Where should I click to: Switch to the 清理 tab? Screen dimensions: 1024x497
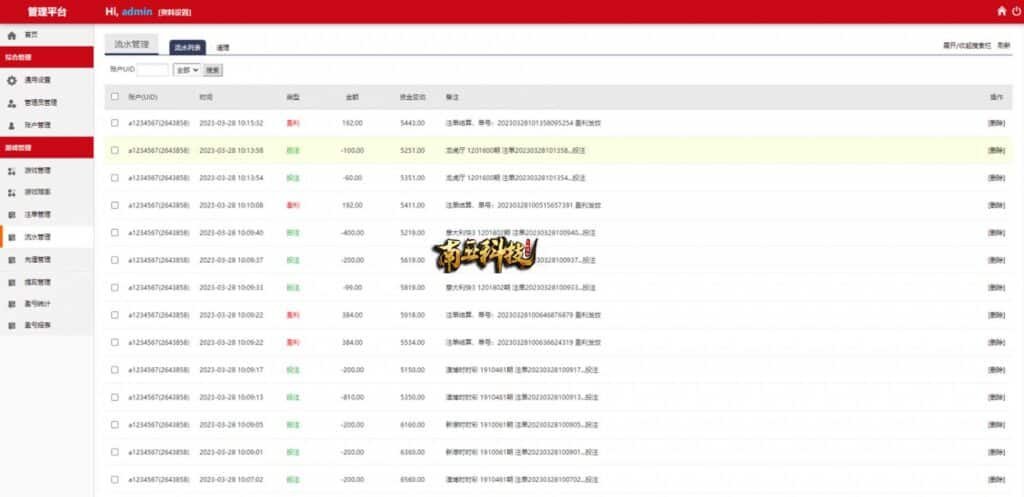point(223,47)
